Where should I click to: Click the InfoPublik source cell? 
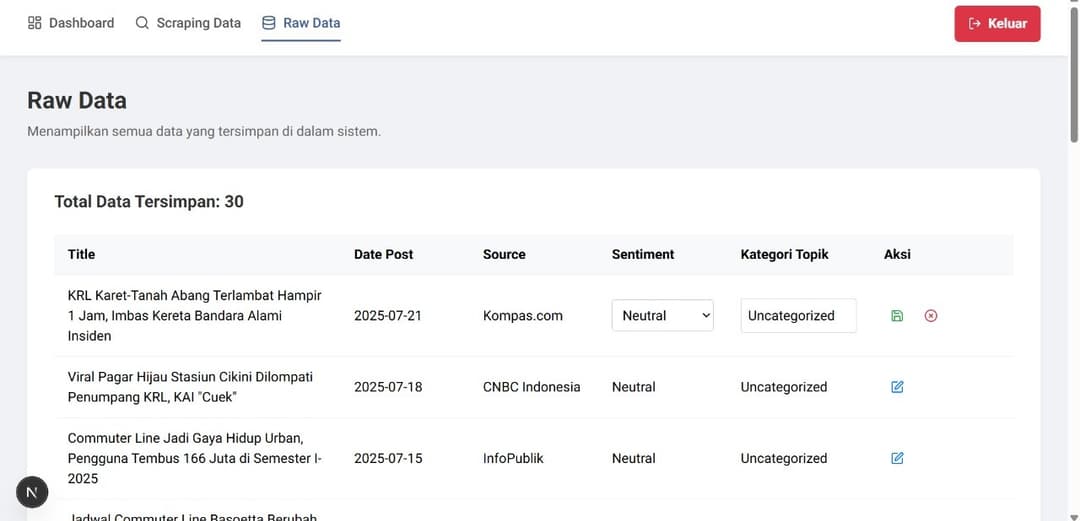click(513, 458)
